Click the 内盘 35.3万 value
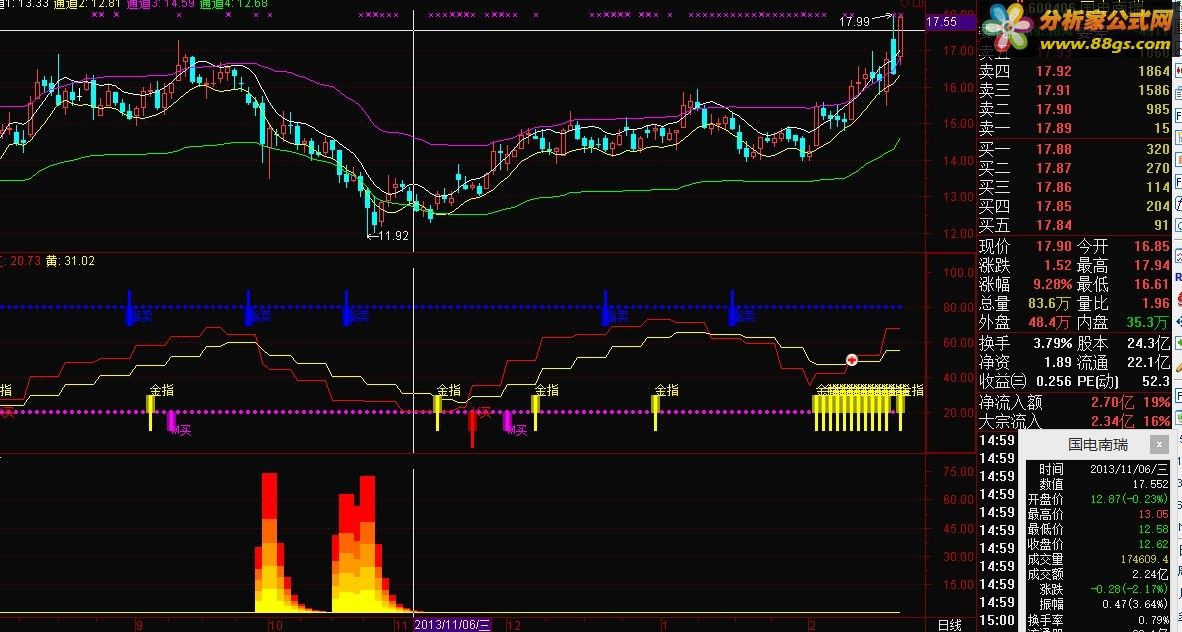Screen dimensions: 1182x632 pos(1148,322)
